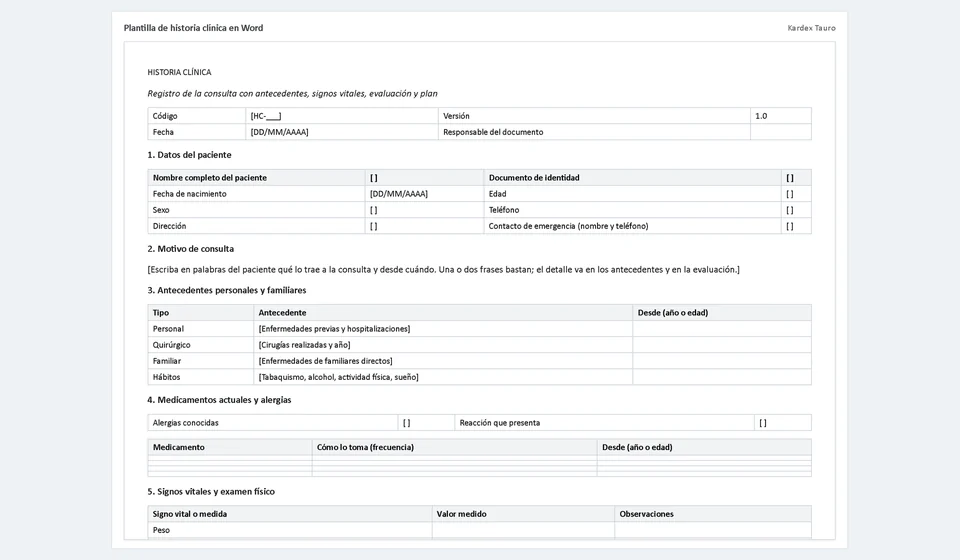The width and height of the screenshot is (960, 560).
Task: Select the Motivo de consulta placeholder paragraph
Action: coord(443,269)
